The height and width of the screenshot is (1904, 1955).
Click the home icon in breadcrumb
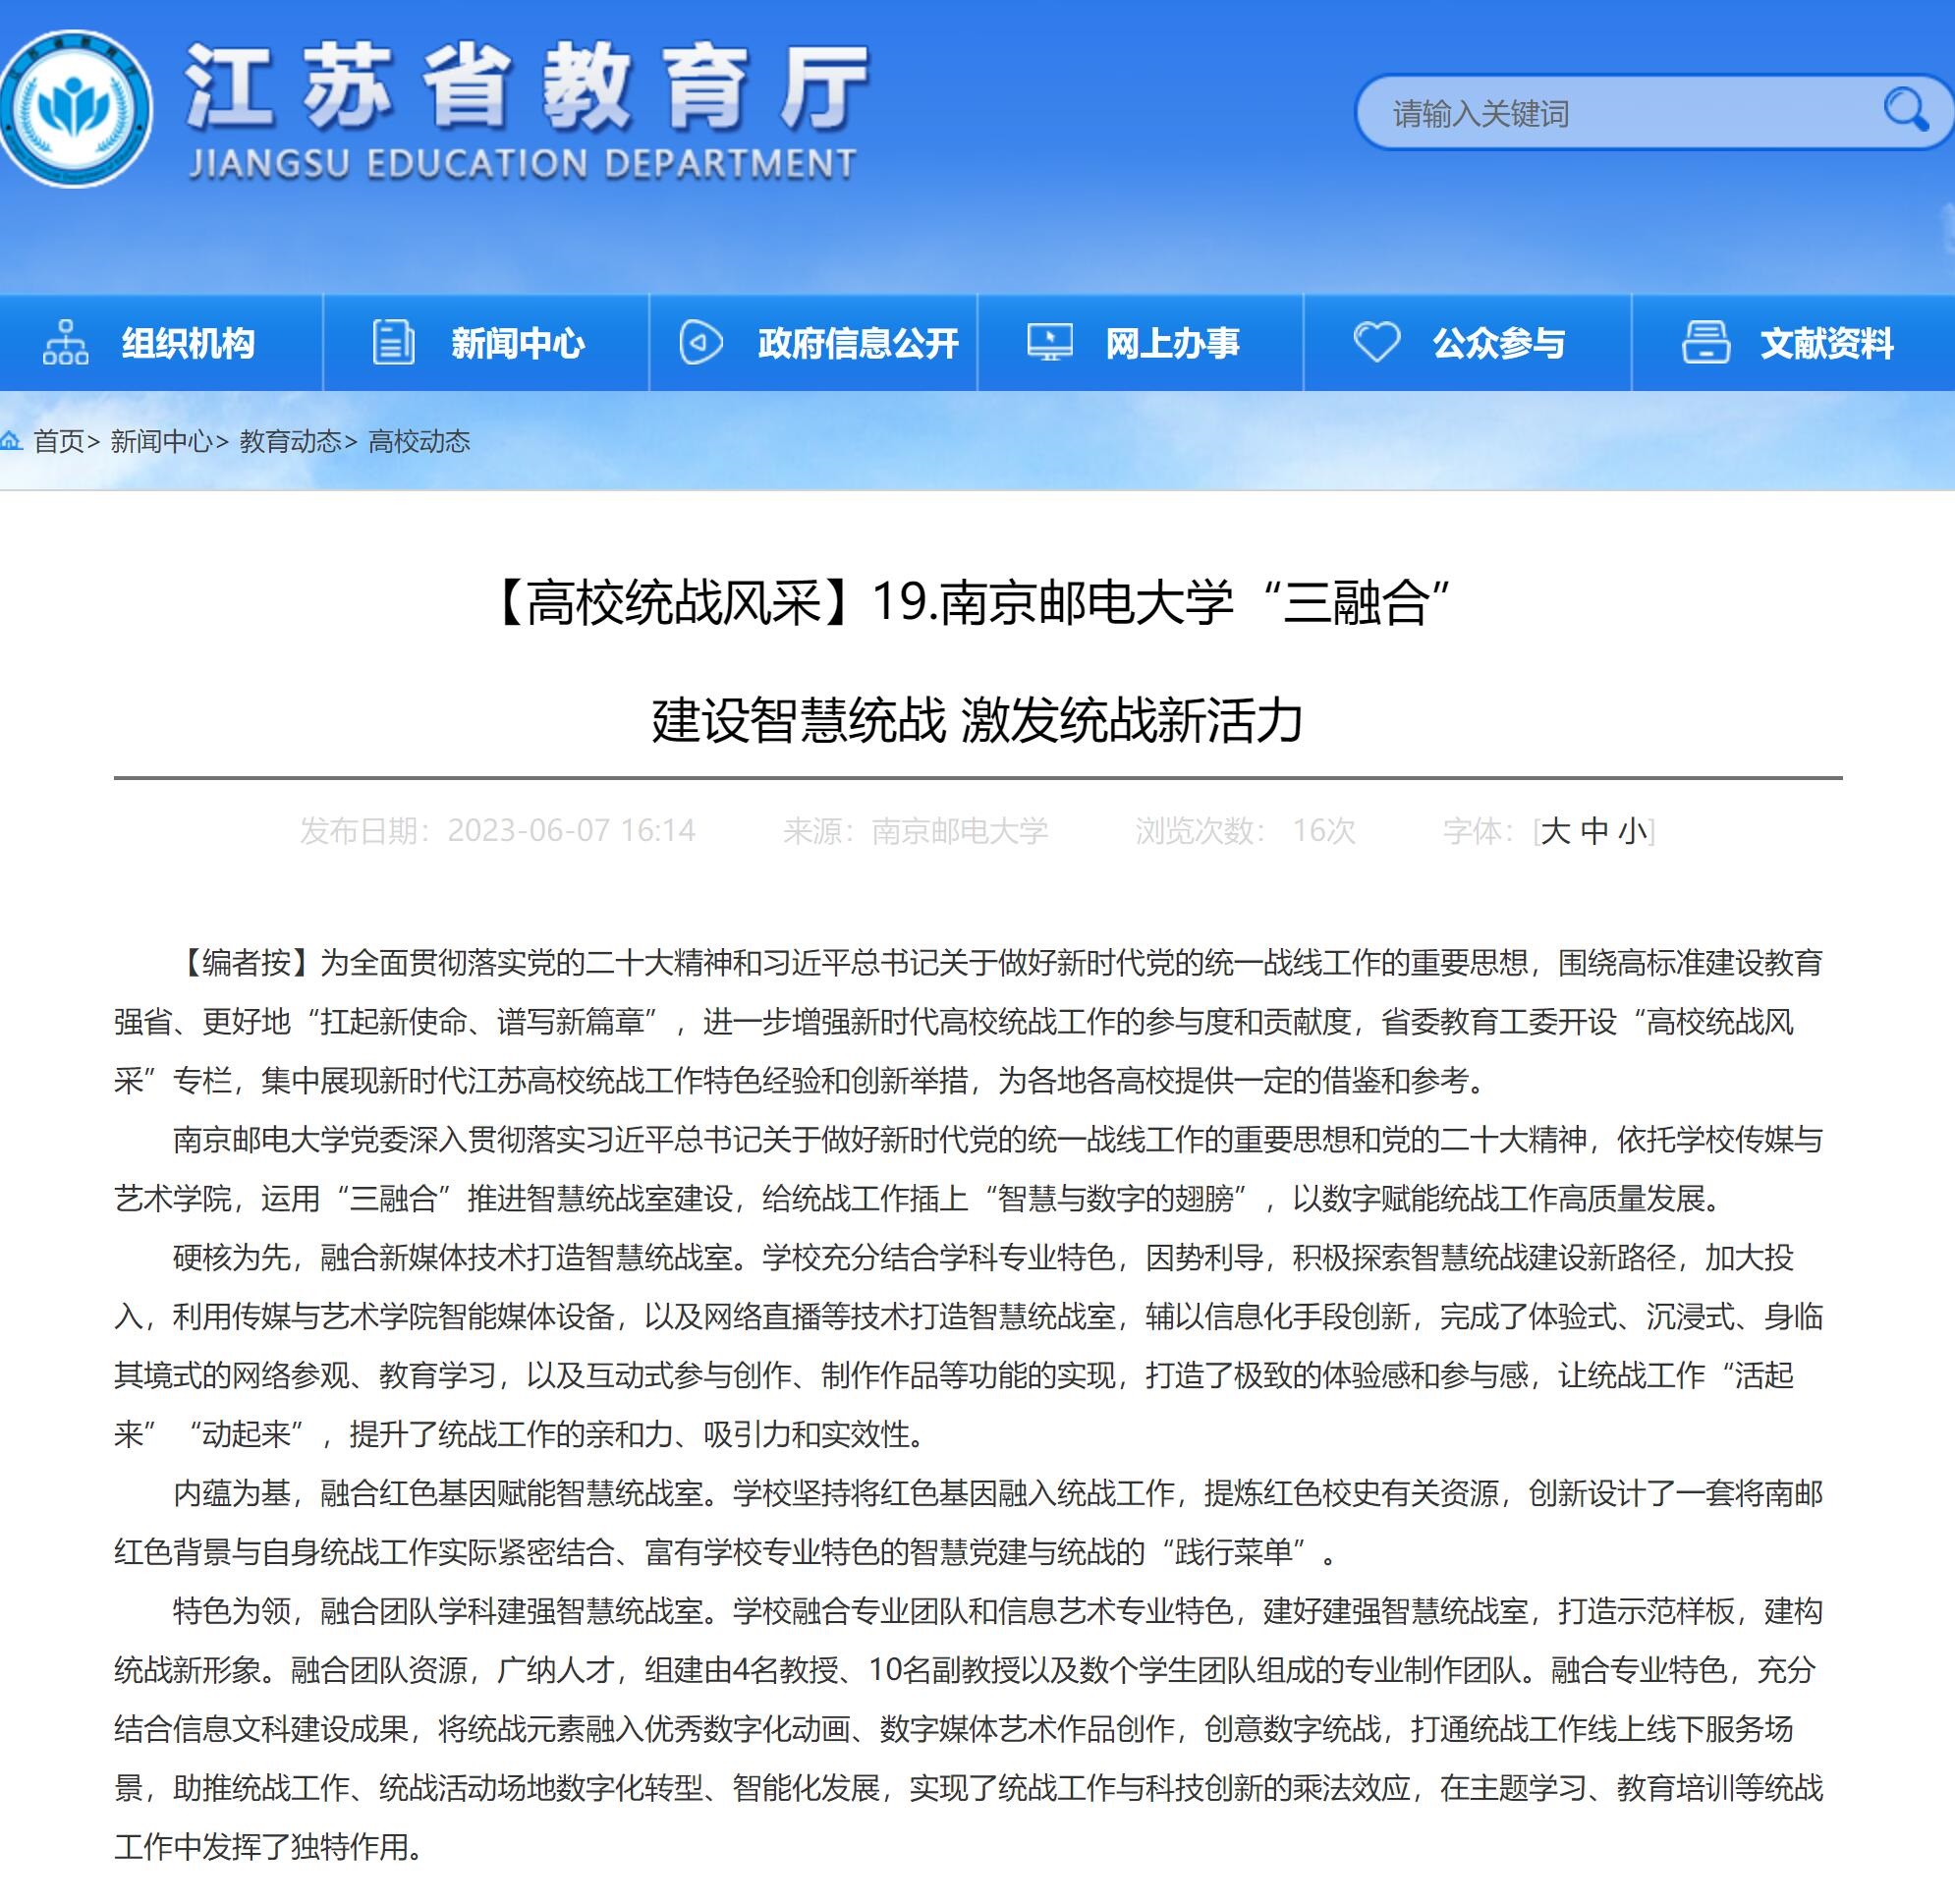click(11, 441)
